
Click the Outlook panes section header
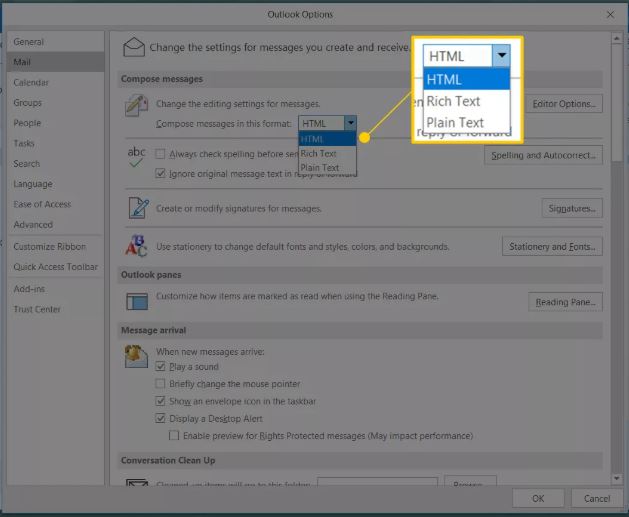[x=360, y=275]
